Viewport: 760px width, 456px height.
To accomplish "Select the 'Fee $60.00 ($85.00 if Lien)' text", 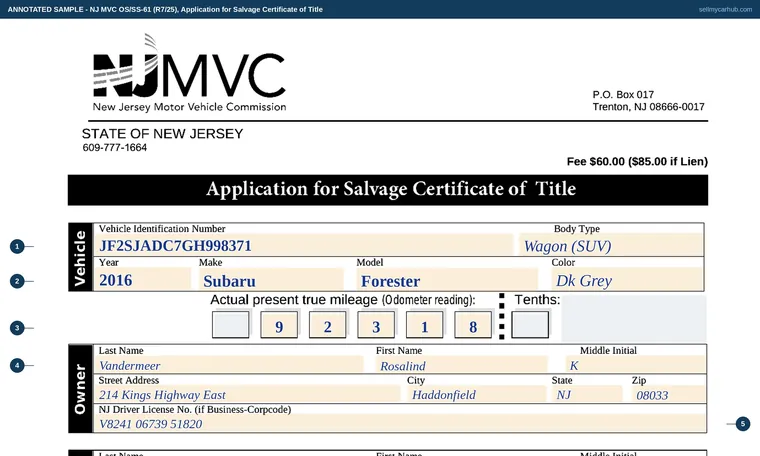I will (x=637, y=161).
